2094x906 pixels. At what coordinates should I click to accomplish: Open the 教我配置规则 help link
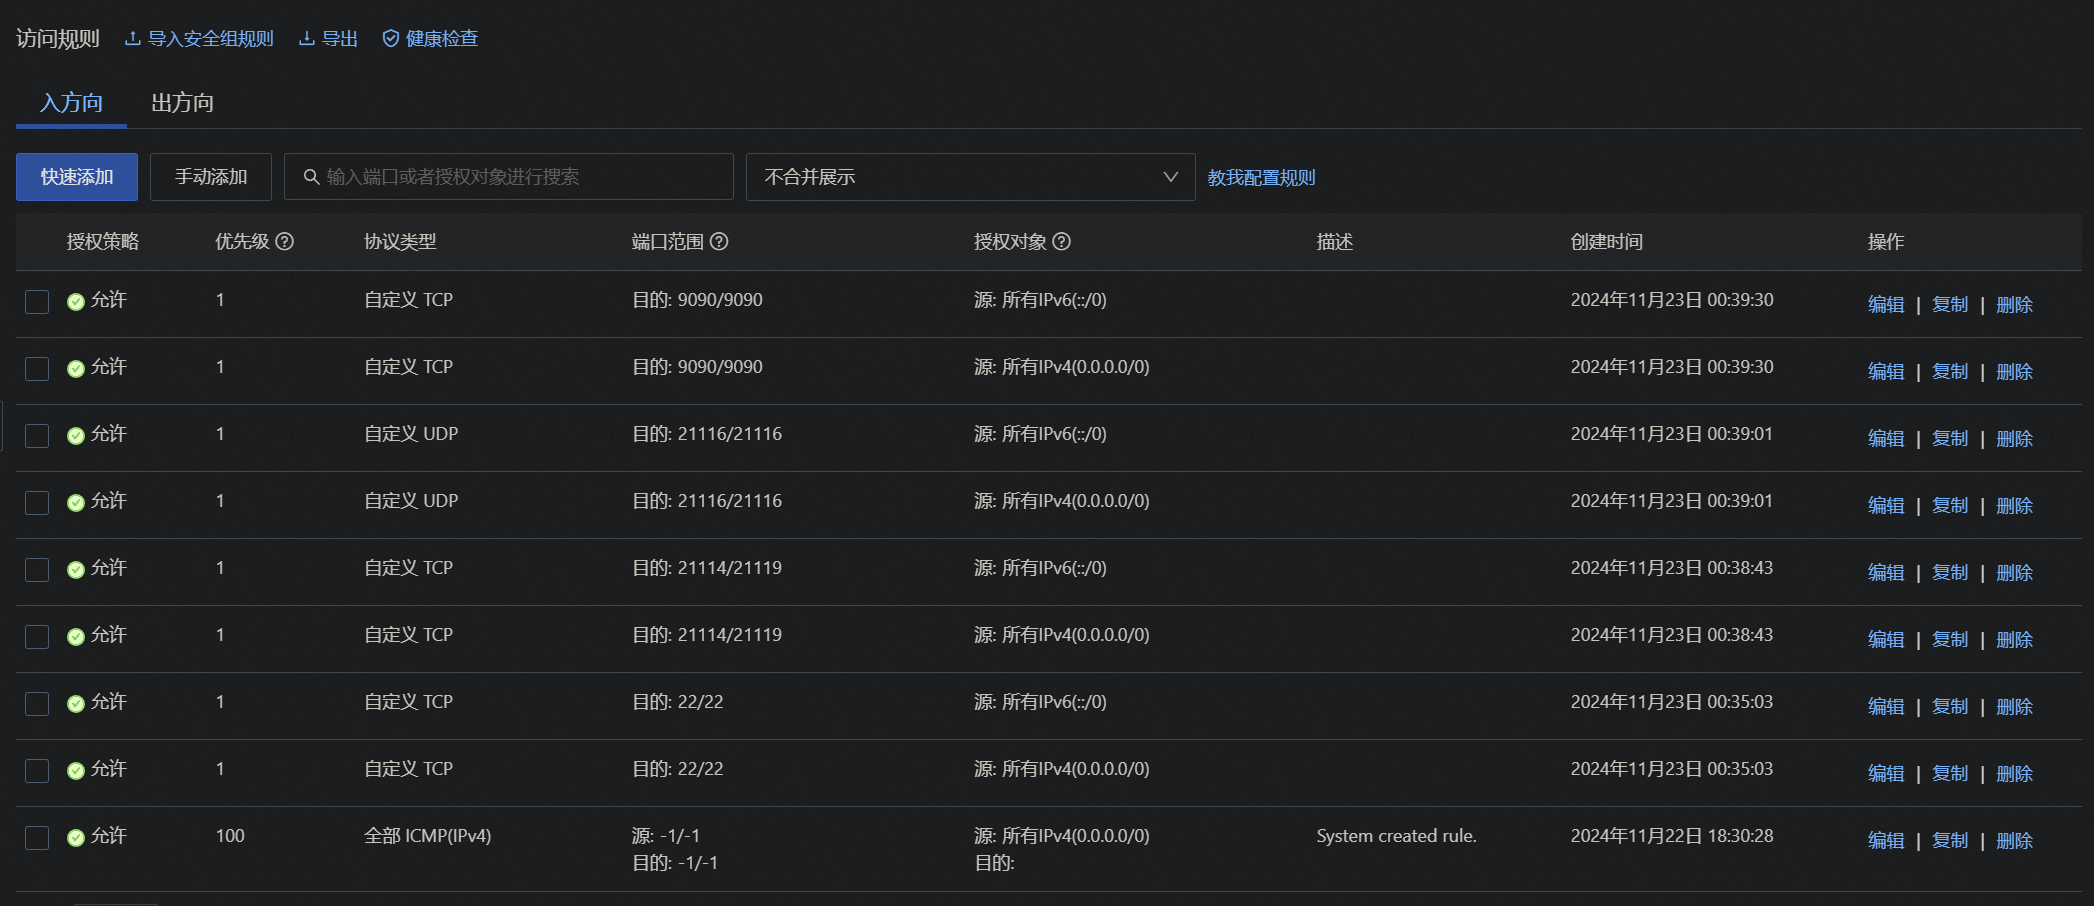point(1261,178)
